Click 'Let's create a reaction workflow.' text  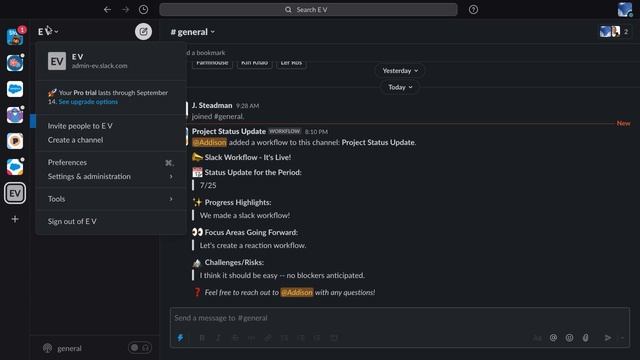click(253, 245)
